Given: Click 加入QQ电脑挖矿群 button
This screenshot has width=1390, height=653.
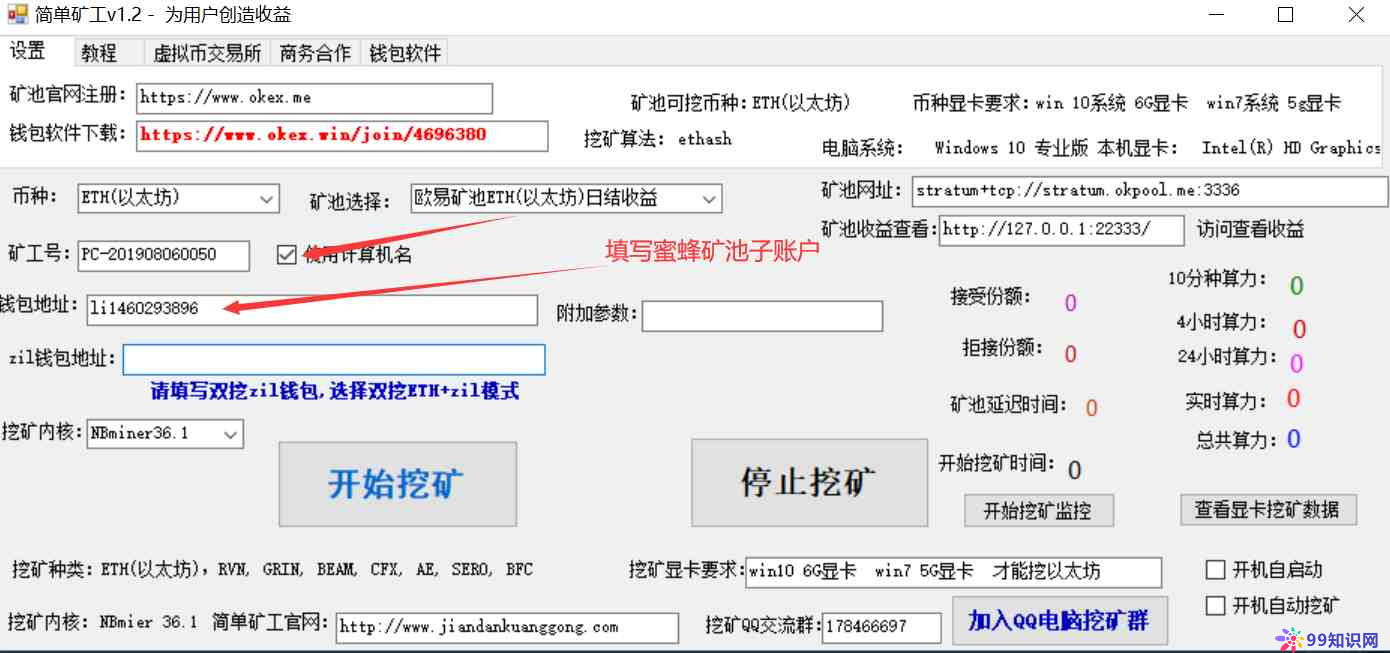Looking at the screenshot, I should pyautogui.click(x=1059, y=621).
